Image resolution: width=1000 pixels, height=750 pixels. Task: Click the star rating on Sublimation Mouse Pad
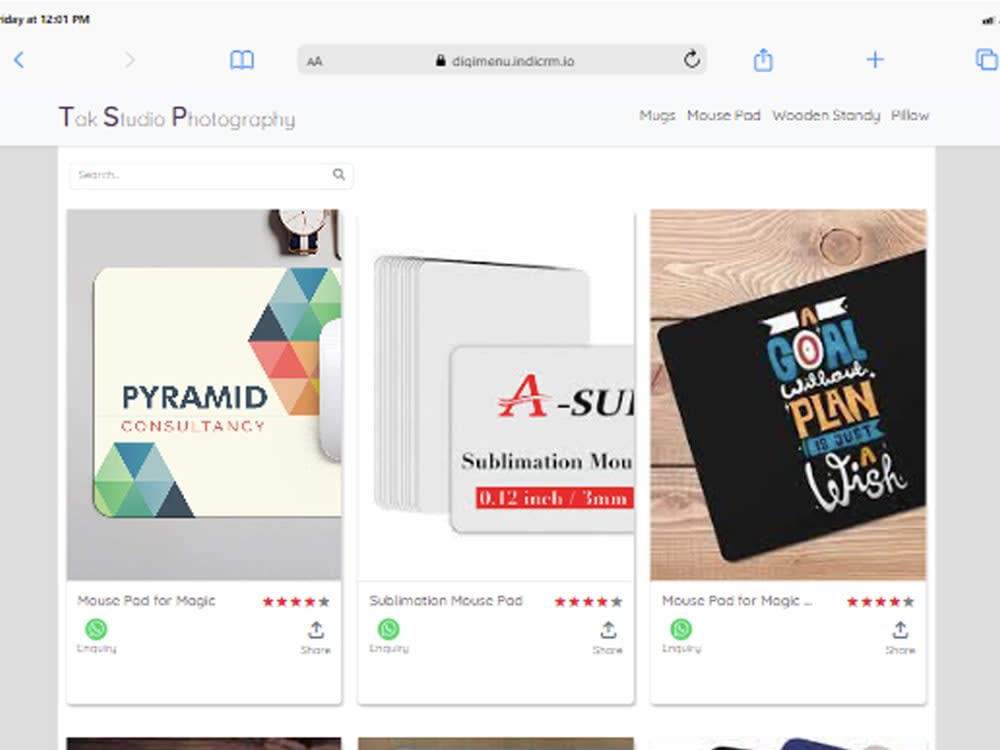coord(588,601)
